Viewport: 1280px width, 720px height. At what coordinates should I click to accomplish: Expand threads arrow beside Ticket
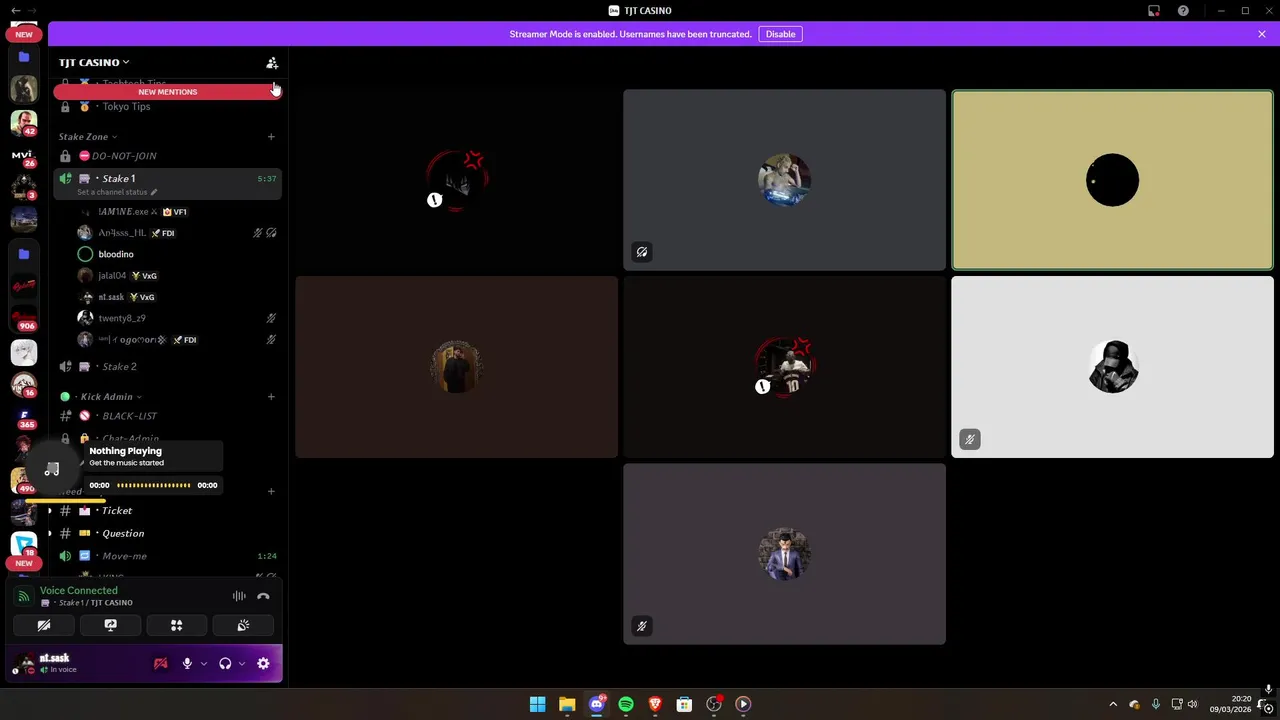click(x=49, y=511)
